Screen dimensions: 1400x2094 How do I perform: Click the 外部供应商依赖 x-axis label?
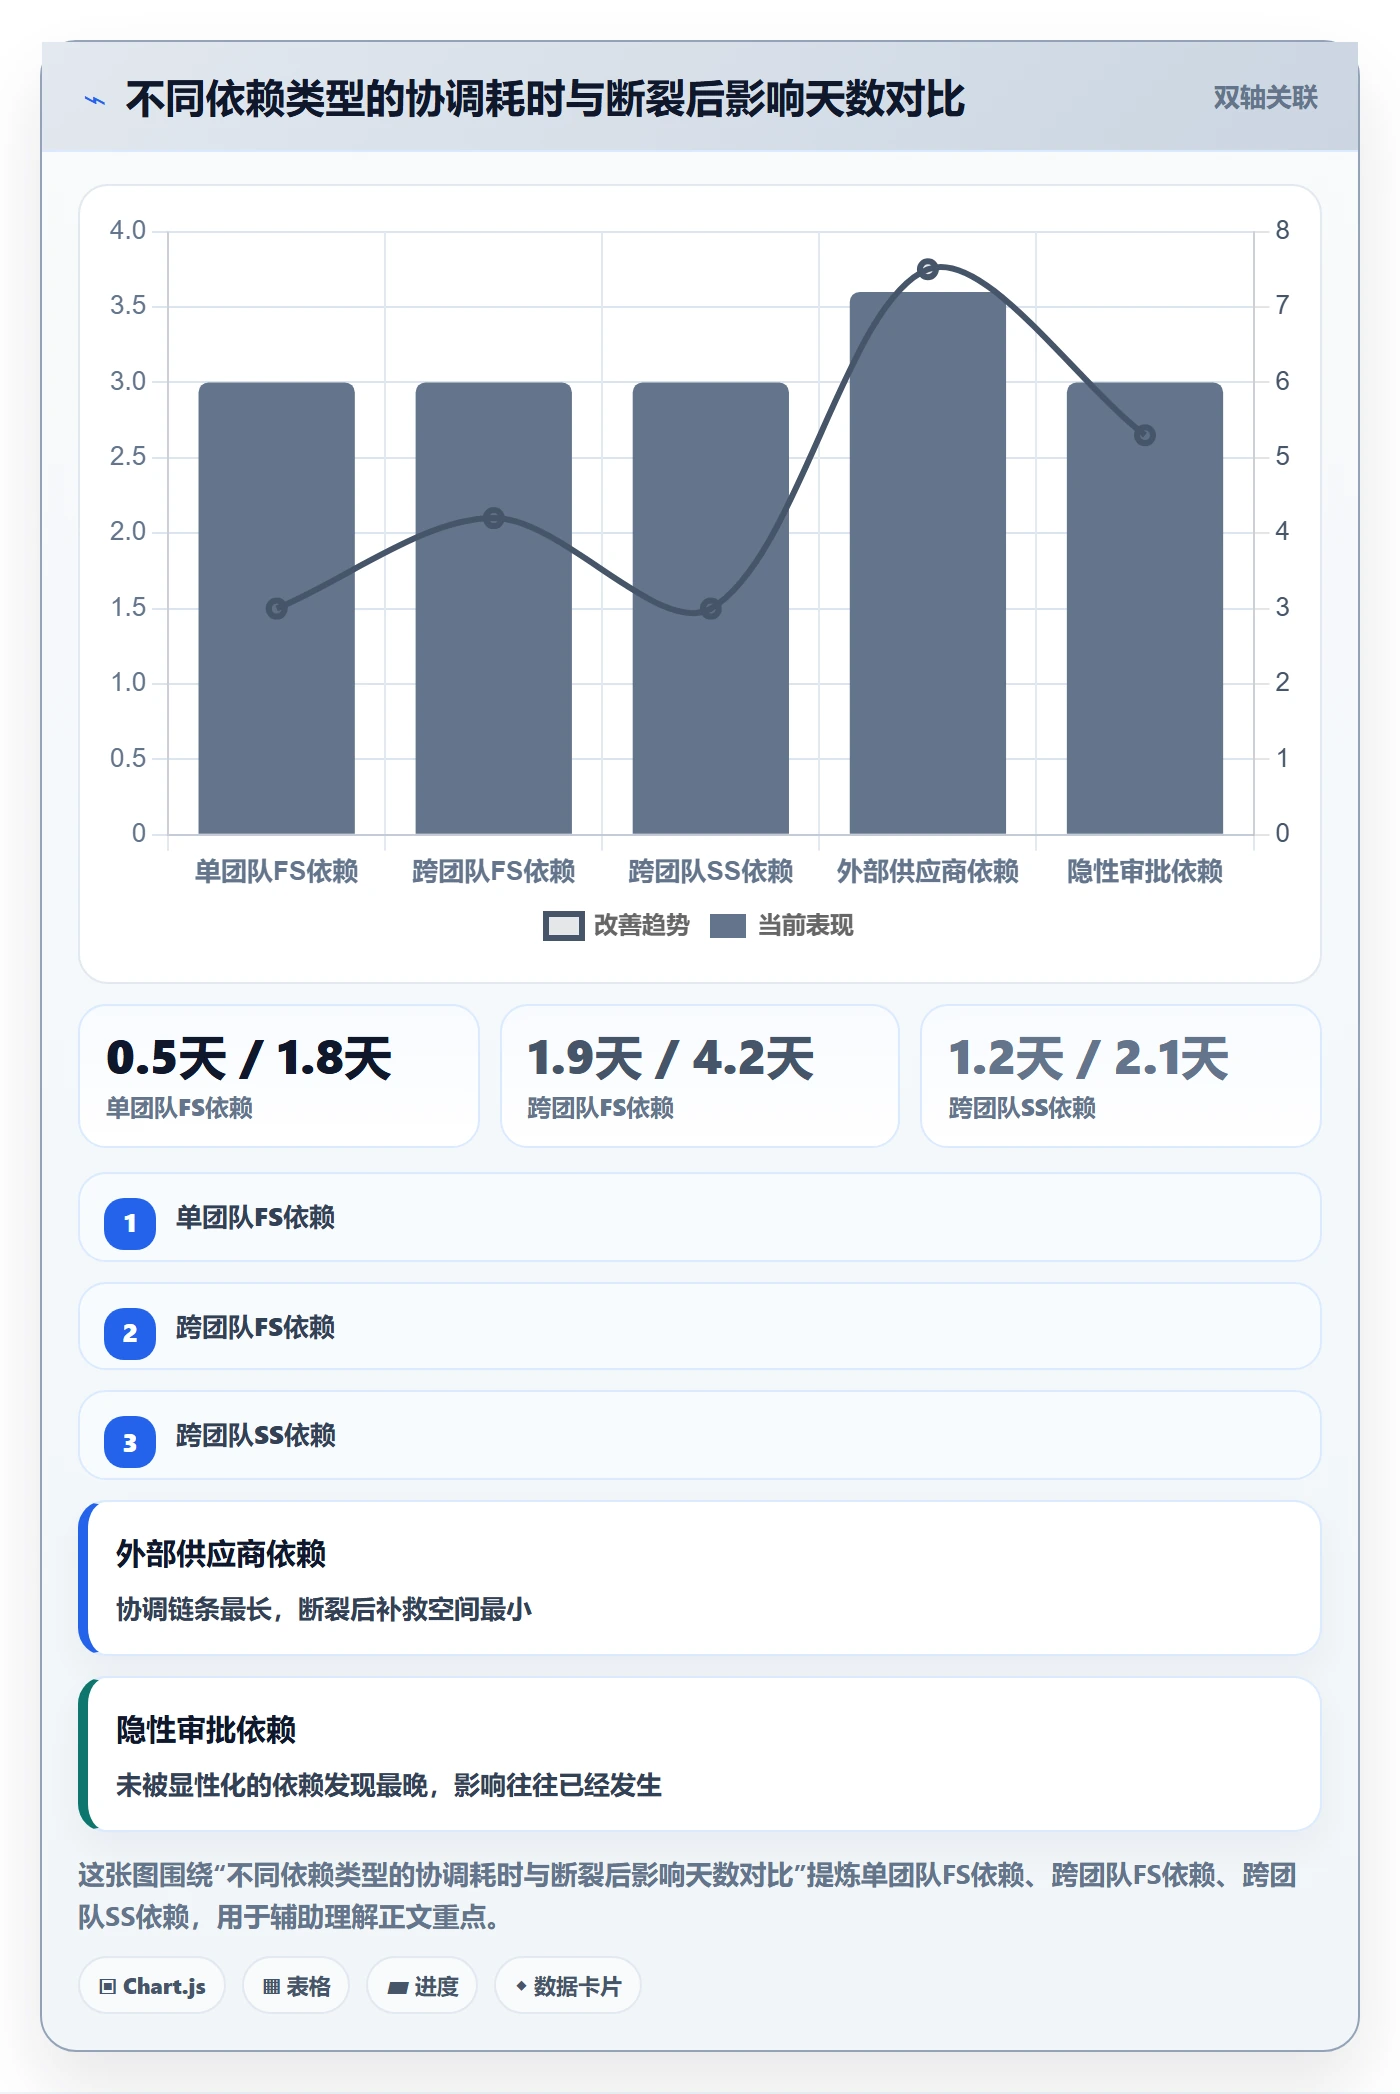(x=928, y=872)
